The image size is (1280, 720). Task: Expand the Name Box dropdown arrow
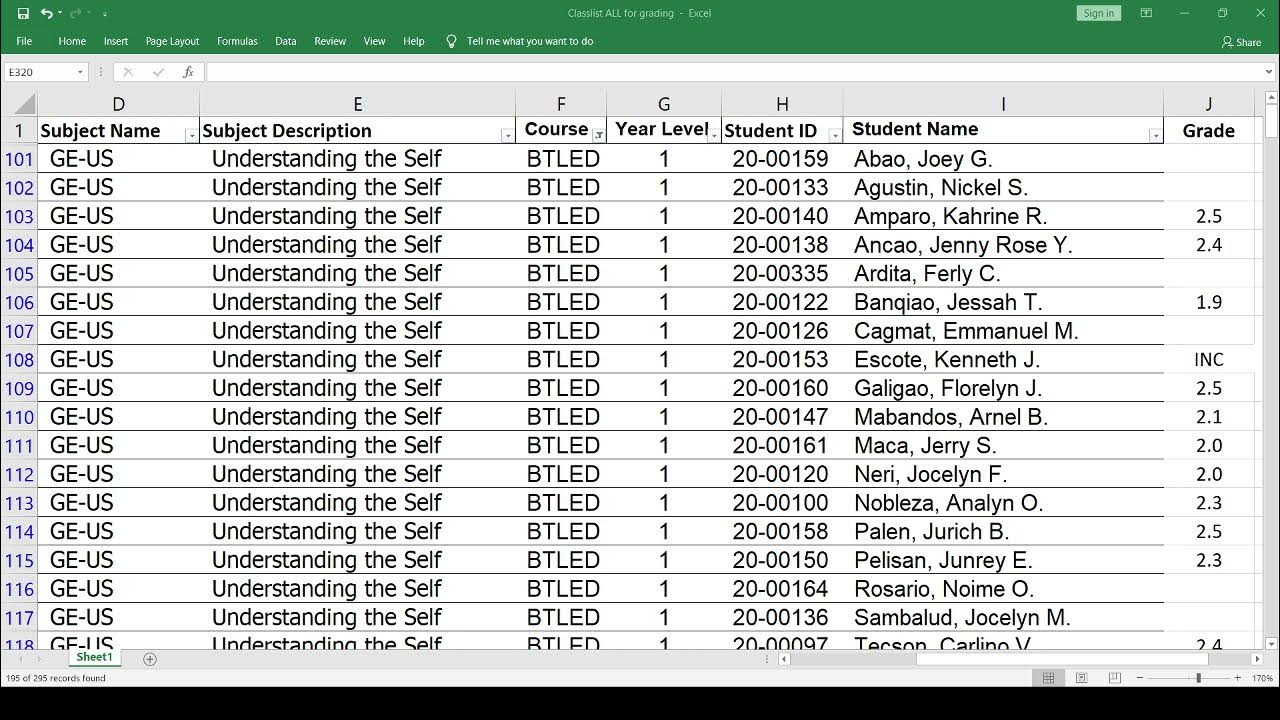point(80,72)
